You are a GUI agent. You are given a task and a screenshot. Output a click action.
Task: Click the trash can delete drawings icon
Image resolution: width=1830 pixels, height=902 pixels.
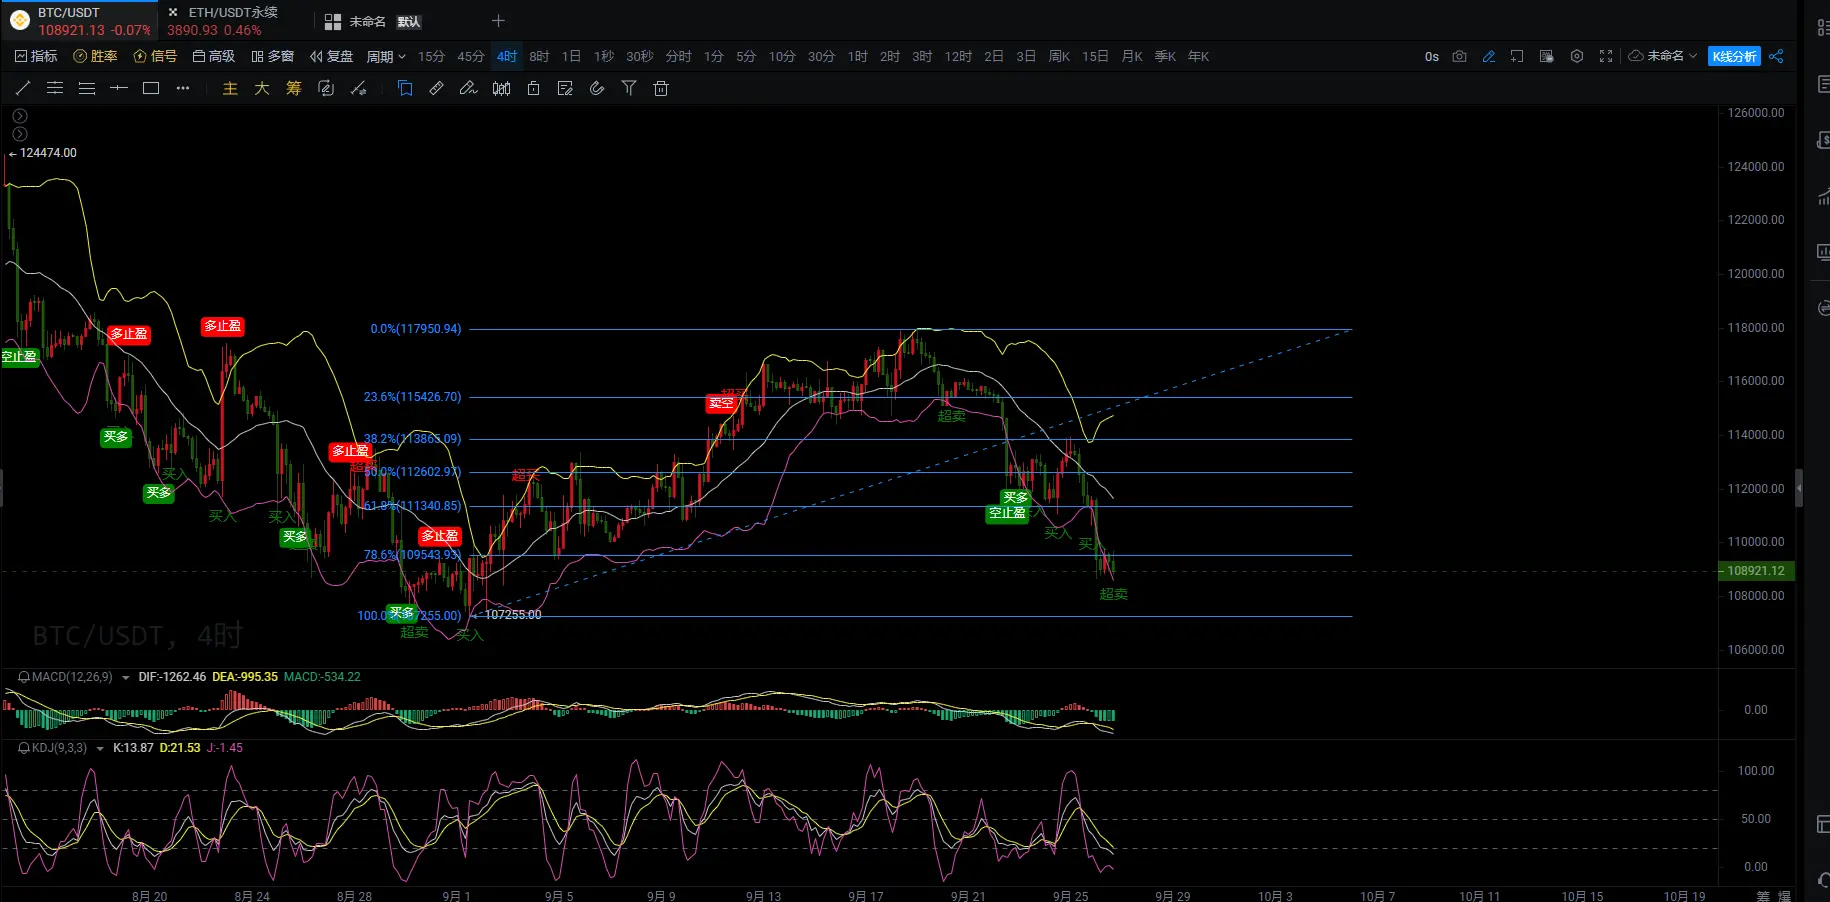[x=661, y=89]
